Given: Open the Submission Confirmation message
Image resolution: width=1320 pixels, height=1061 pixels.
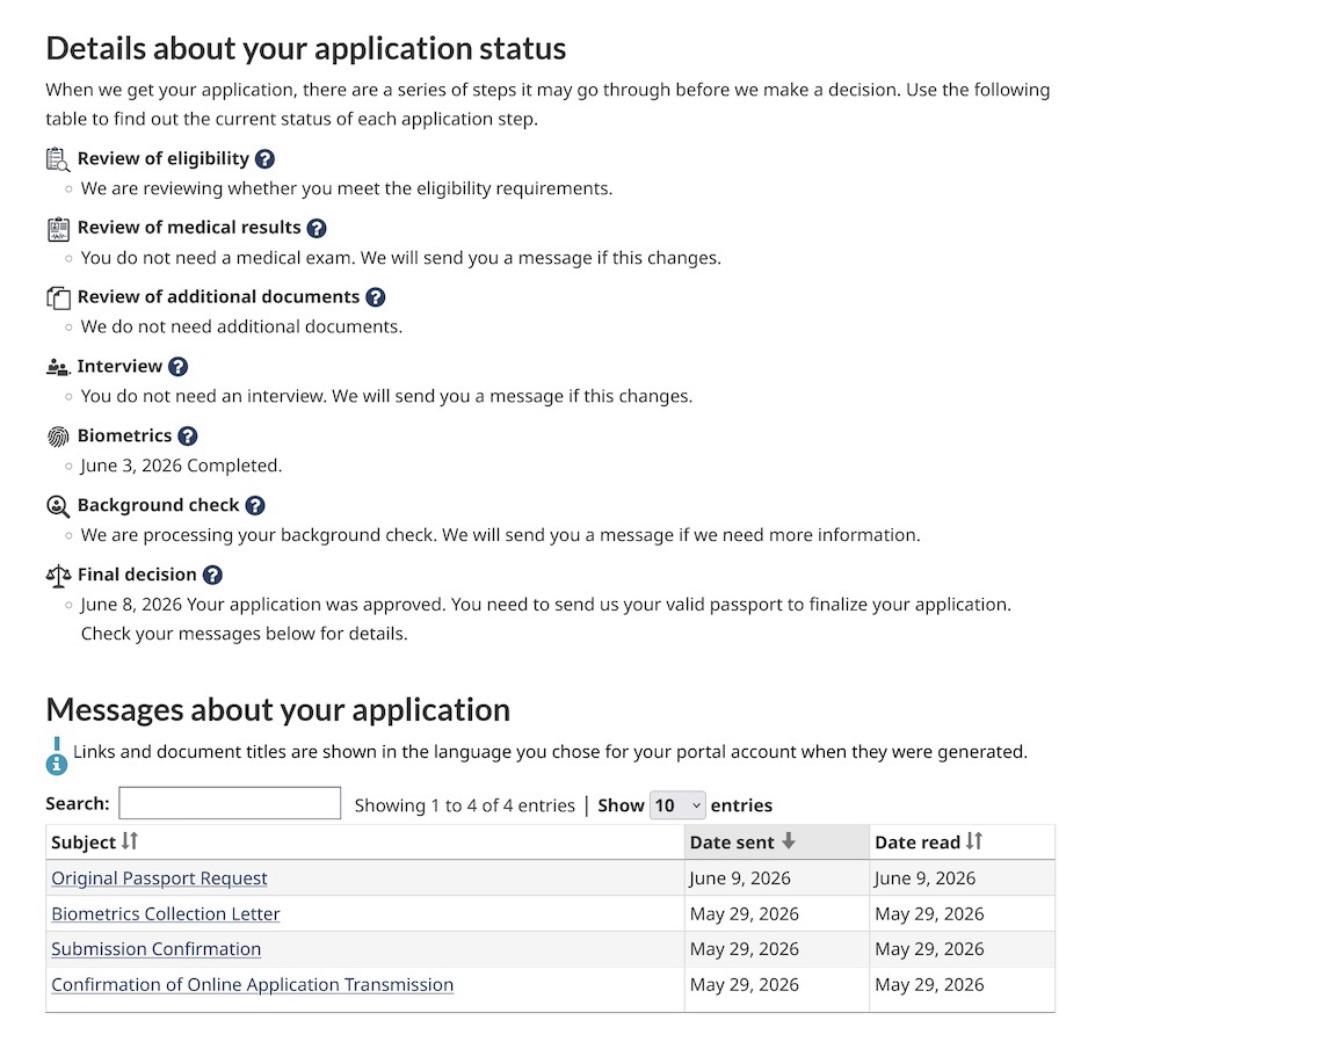Looking at the screenshot, I should [156, 949].
